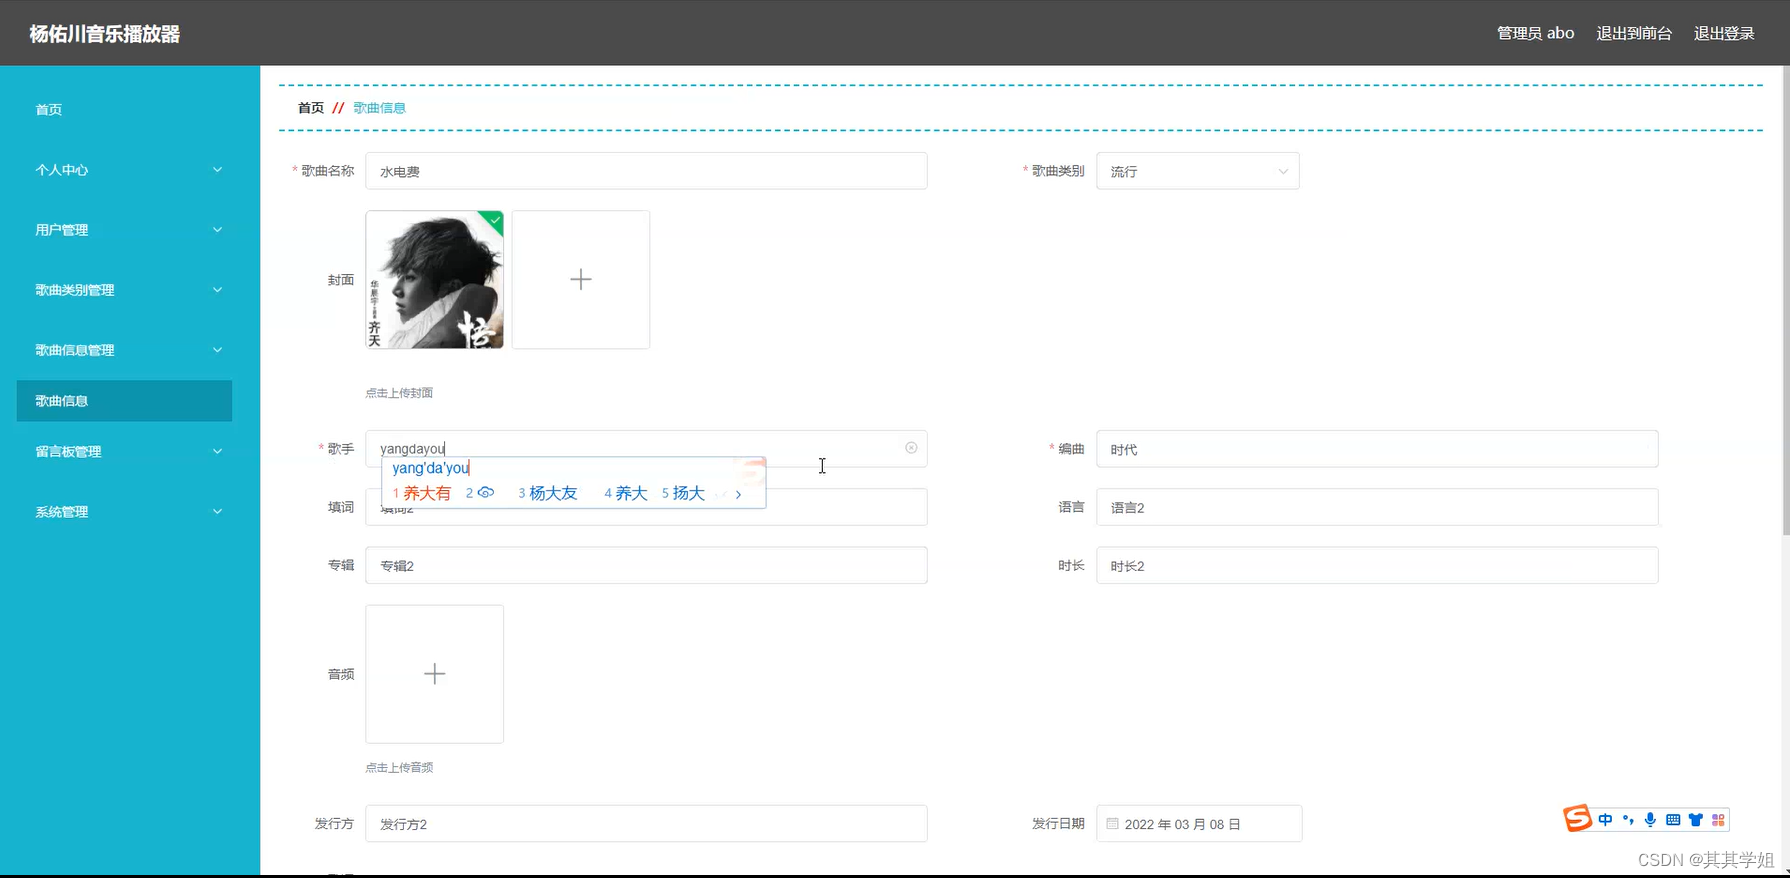This screenshot has height=878, width=1790.
Task: Click the page vertical scrollbar
Action: (1785, 300)
